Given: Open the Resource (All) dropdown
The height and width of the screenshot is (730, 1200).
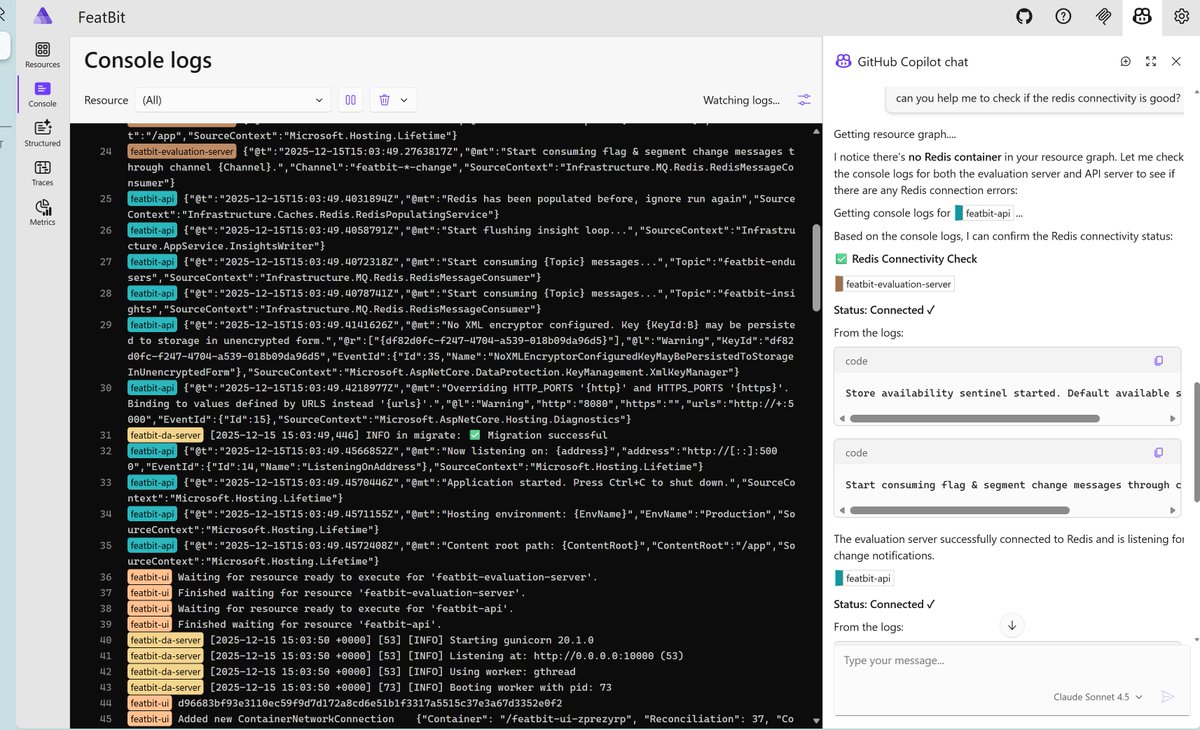Looking at the screenshot, I should 234,100.
